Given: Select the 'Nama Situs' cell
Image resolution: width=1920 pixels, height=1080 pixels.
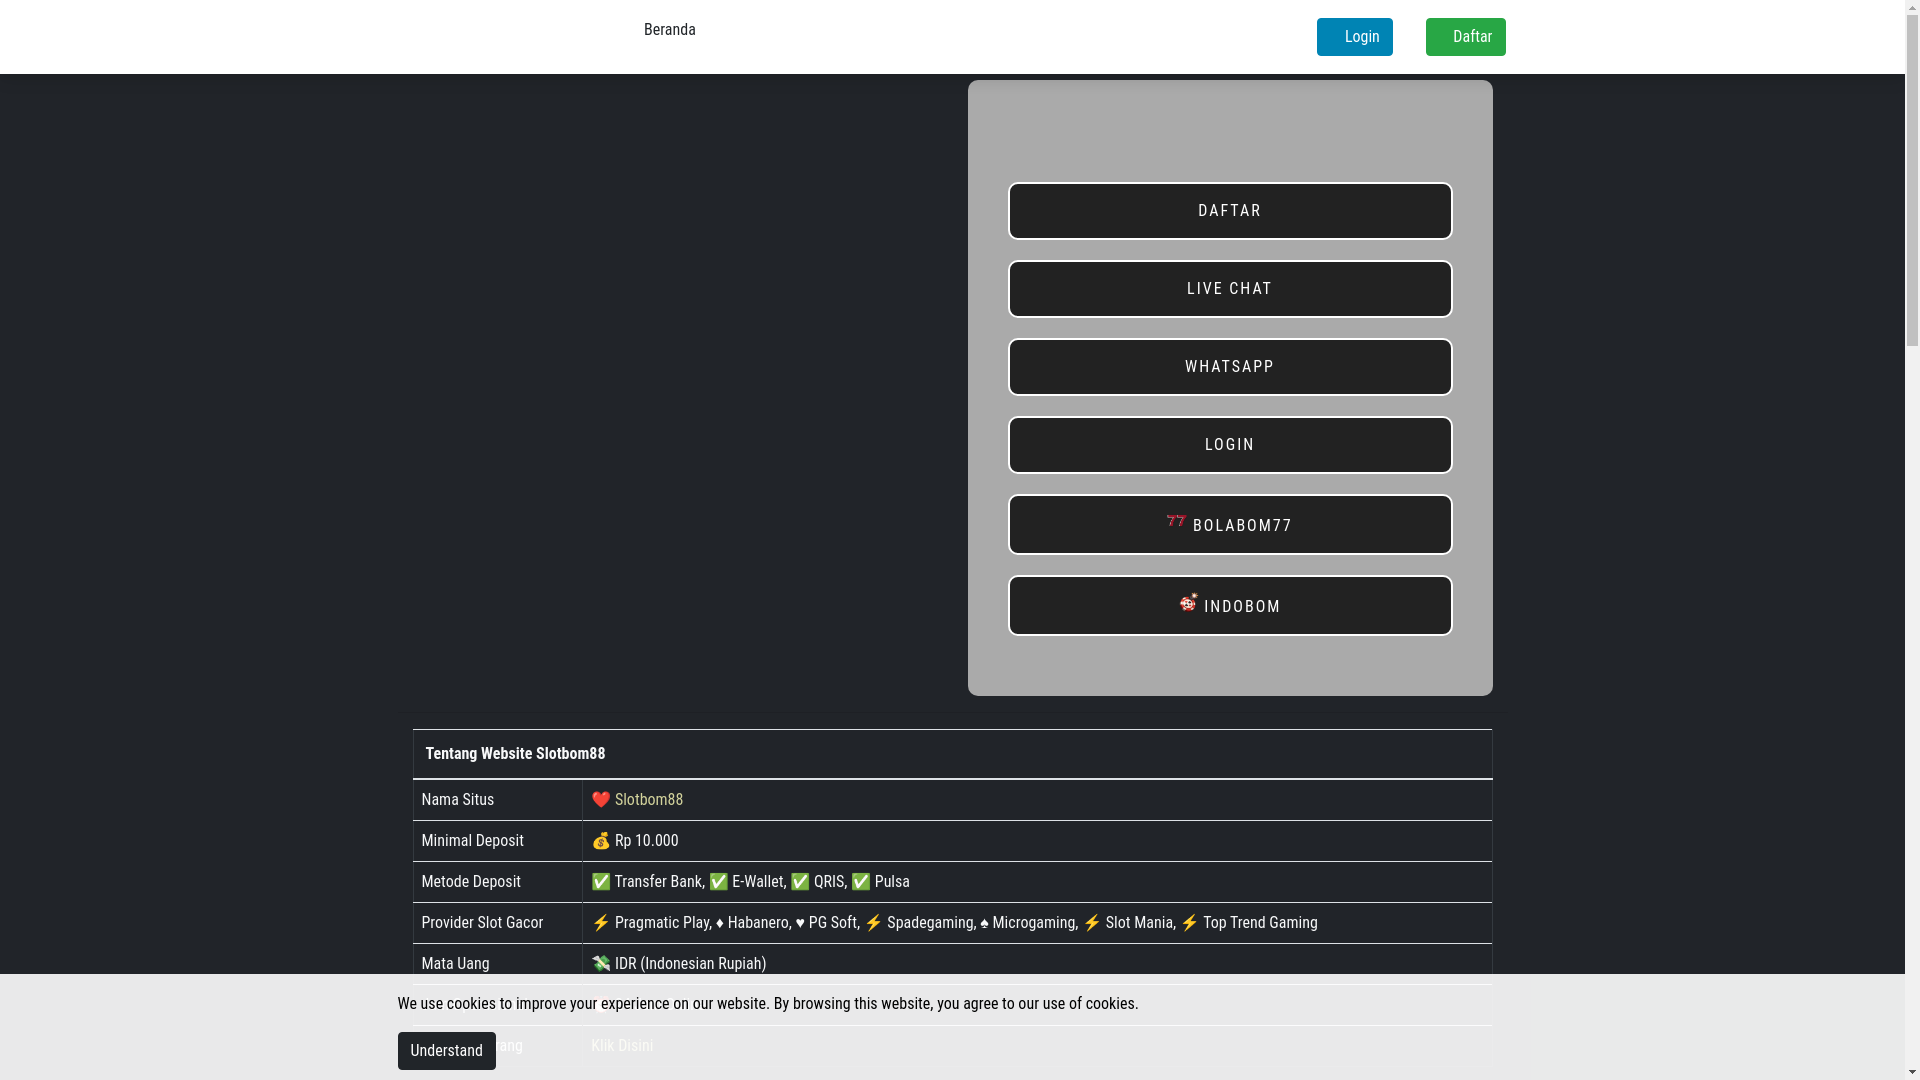Looking at the screenshot, I should pos(497,800).
